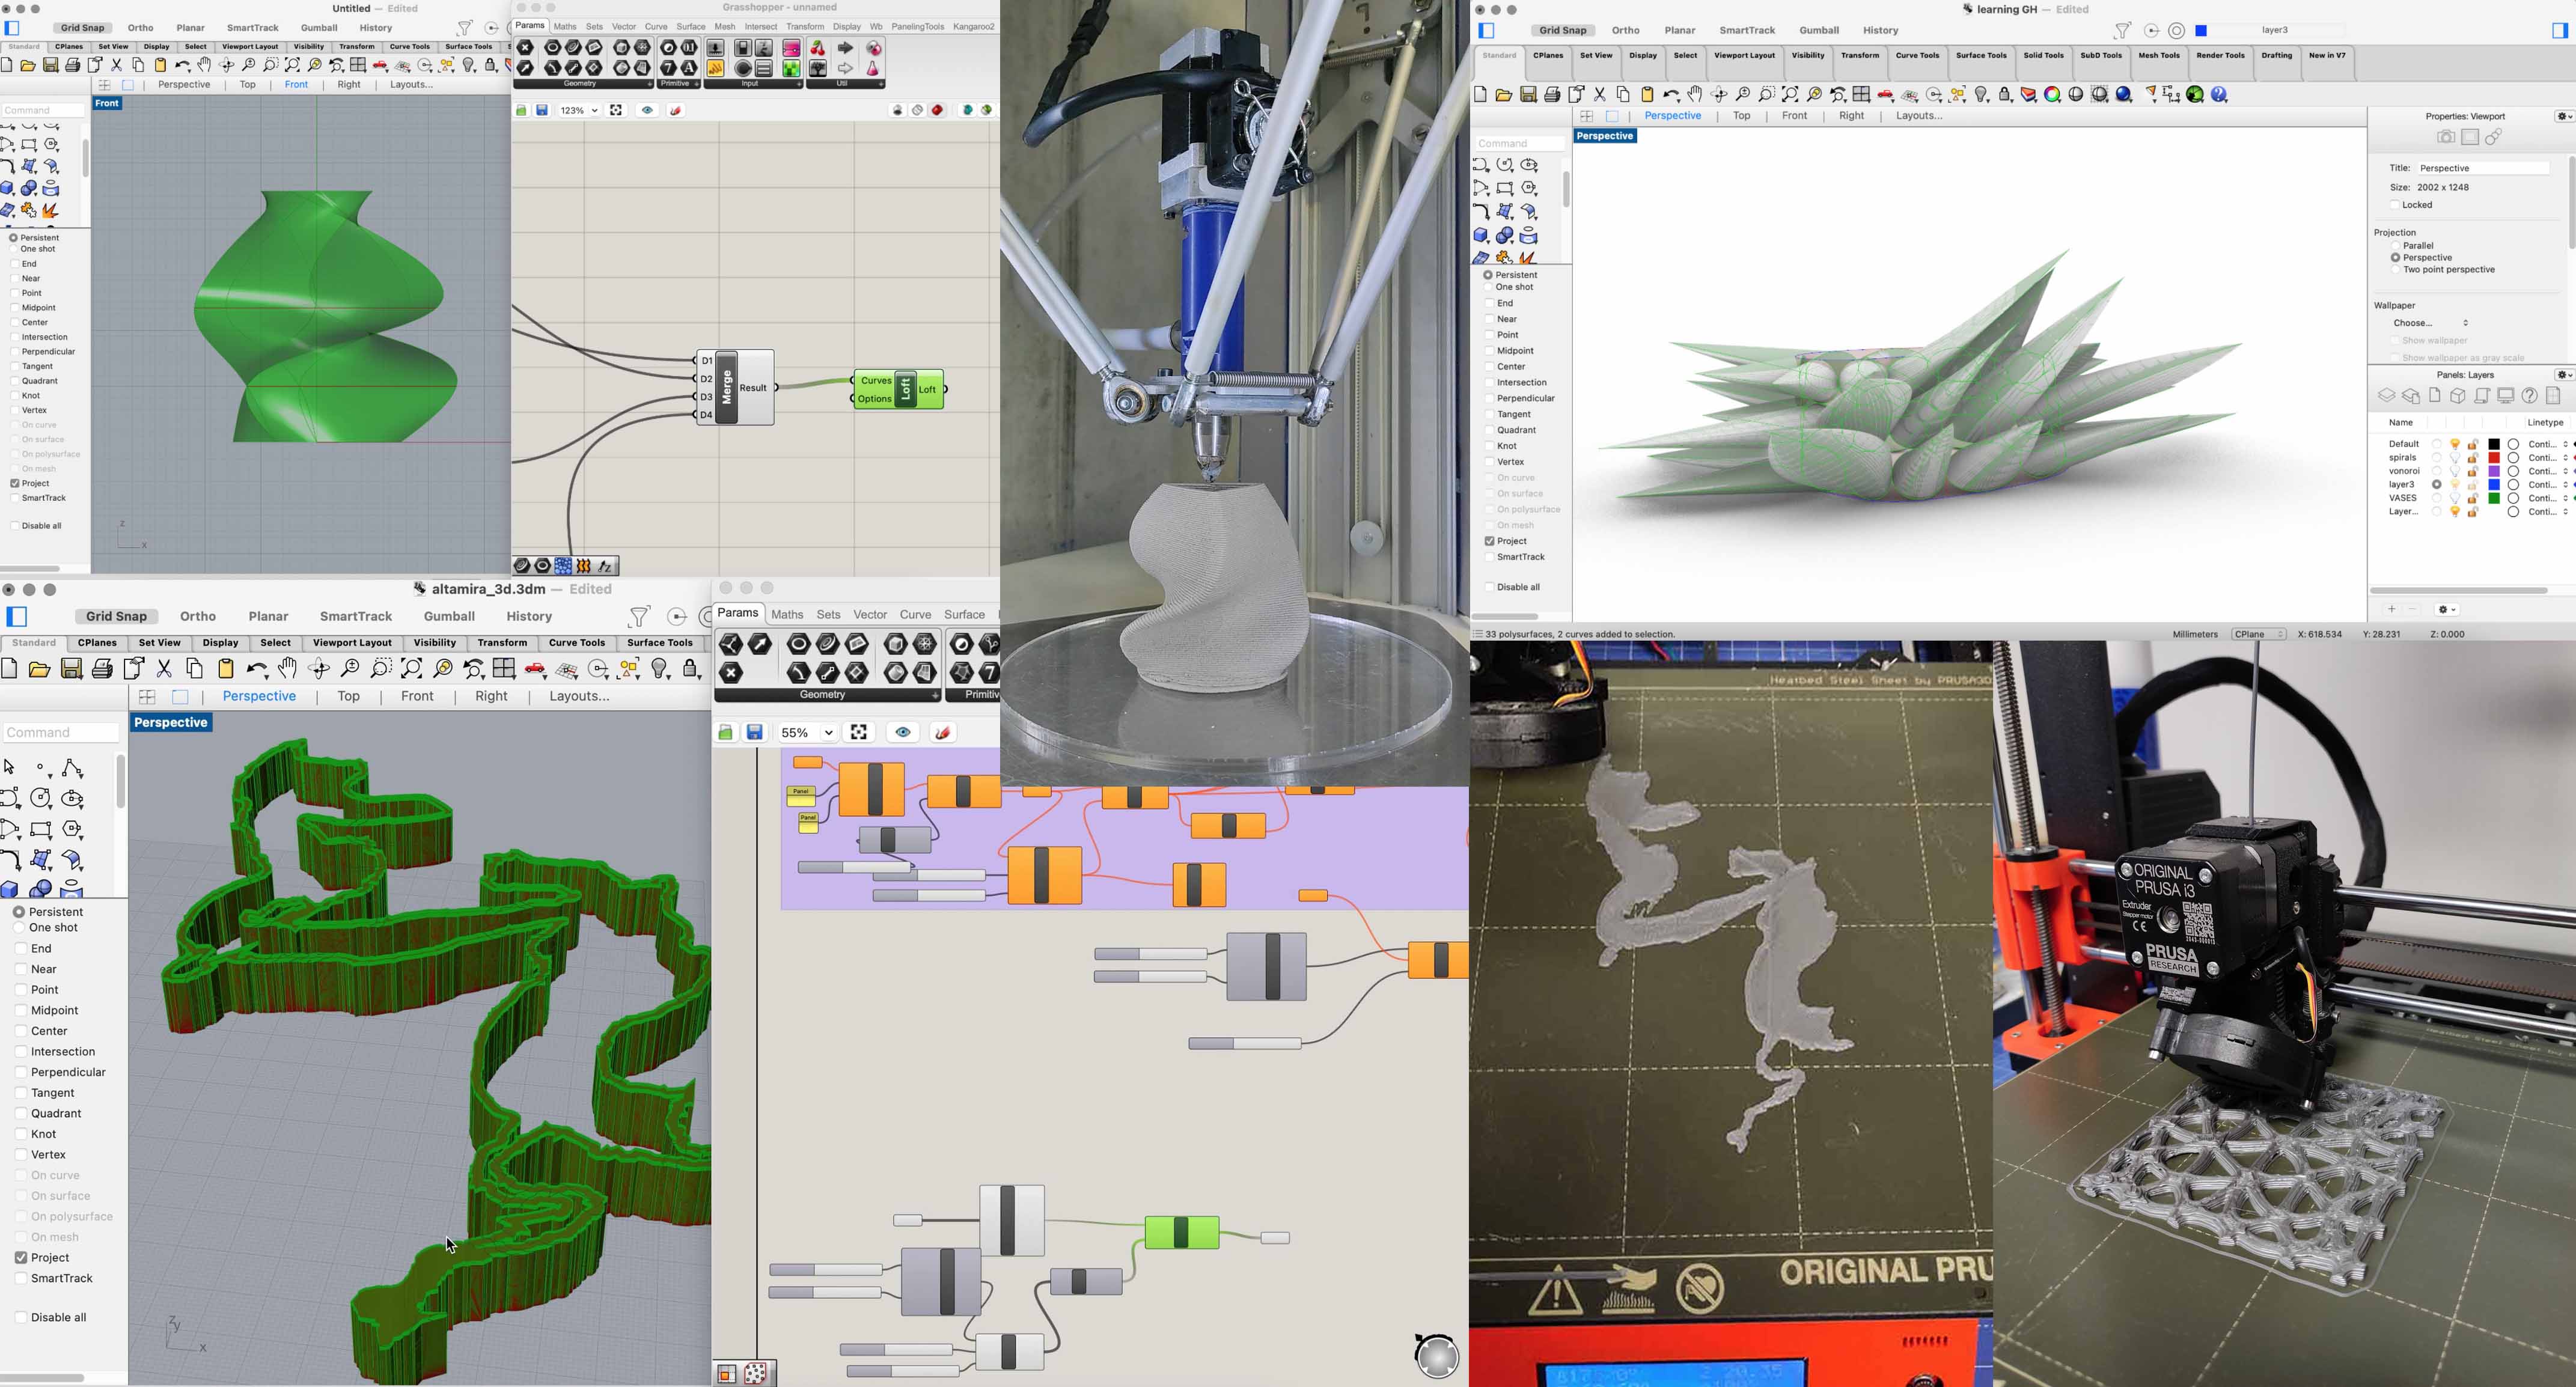
Task: Click the New file icon in Untitled window
Action: (x=7, y=66)
